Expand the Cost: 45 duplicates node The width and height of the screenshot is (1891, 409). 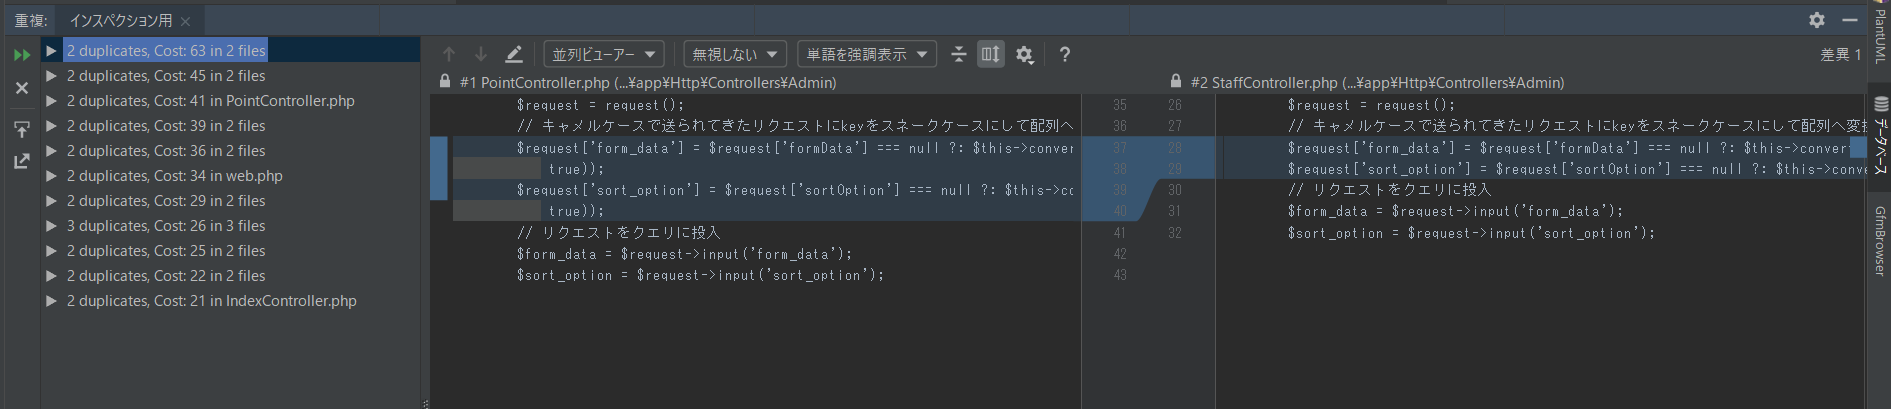pyautogui.click(x=51, y=76)
